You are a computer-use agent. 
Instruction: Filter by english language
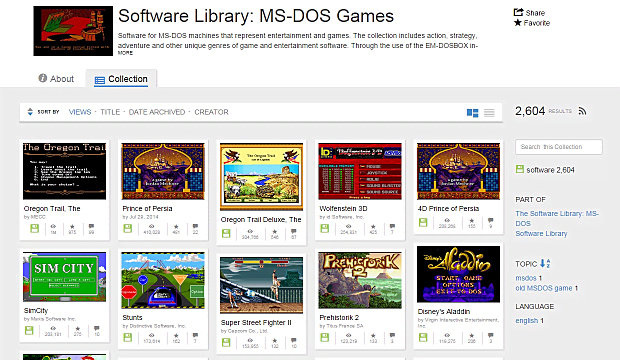[526, 320]
